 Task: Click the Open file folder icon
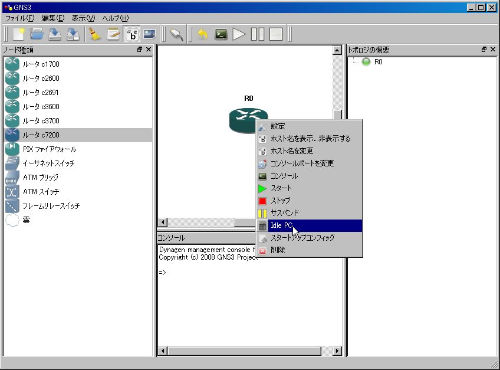(x=37, y=34)
